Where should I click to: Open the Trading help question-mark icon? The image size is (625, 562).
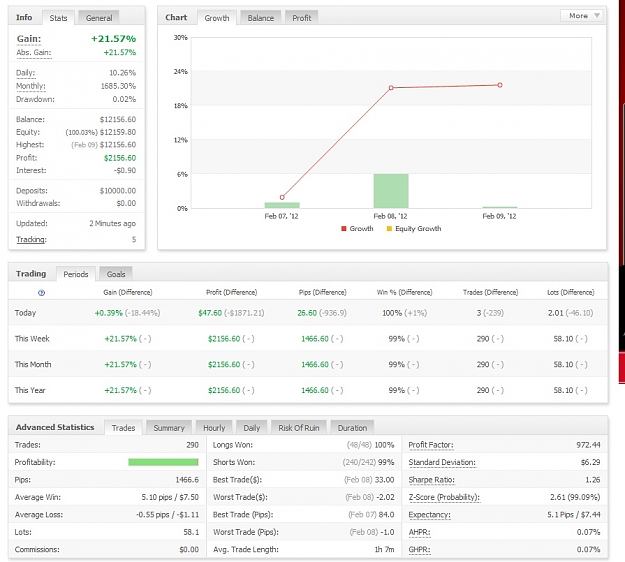point(41,293)
